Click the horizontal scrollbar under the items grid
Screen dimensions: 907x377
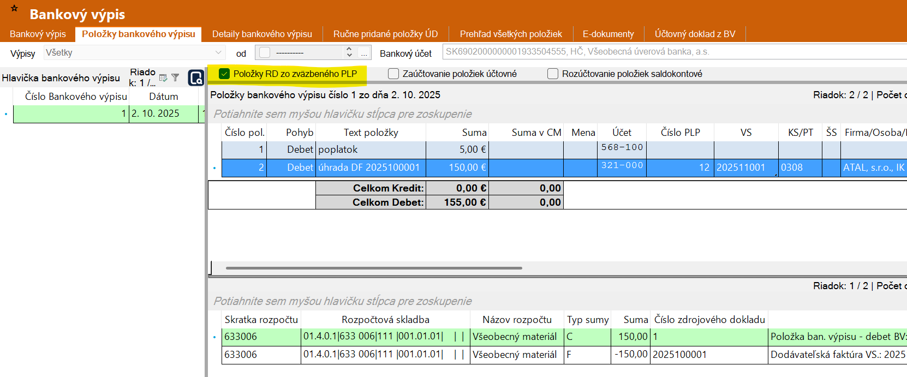pos(373,268)
